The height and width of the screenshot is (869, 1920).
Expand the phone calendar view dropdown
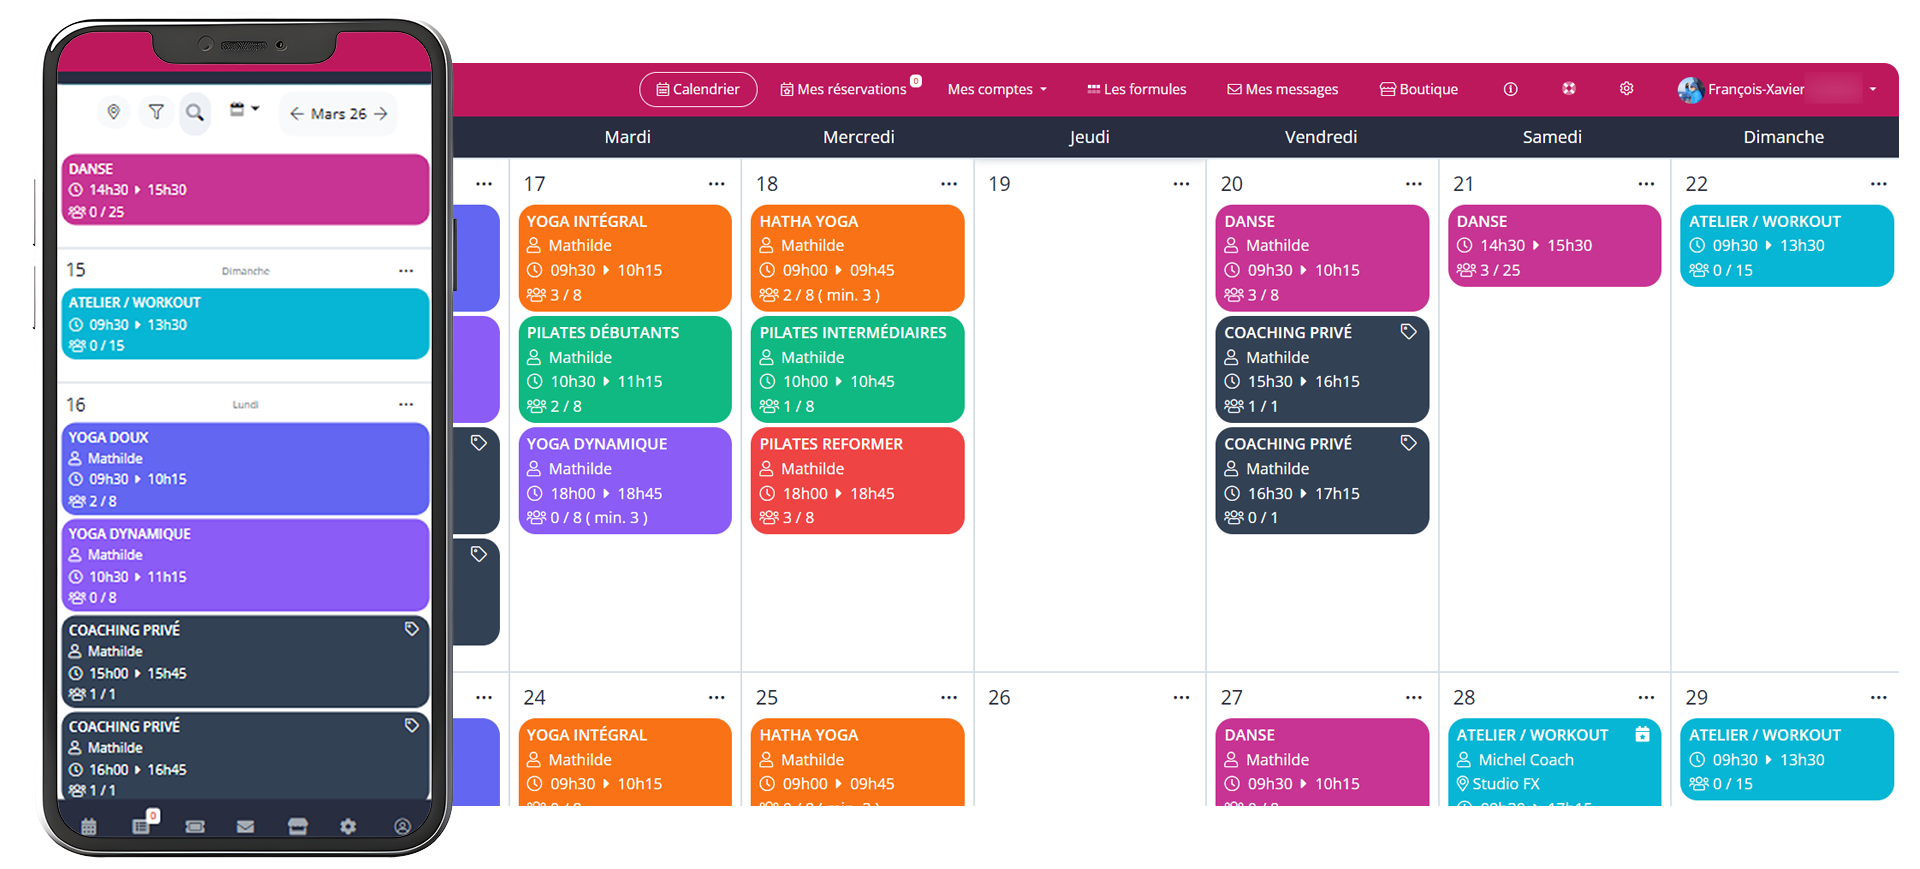click(x=244, y=110)
